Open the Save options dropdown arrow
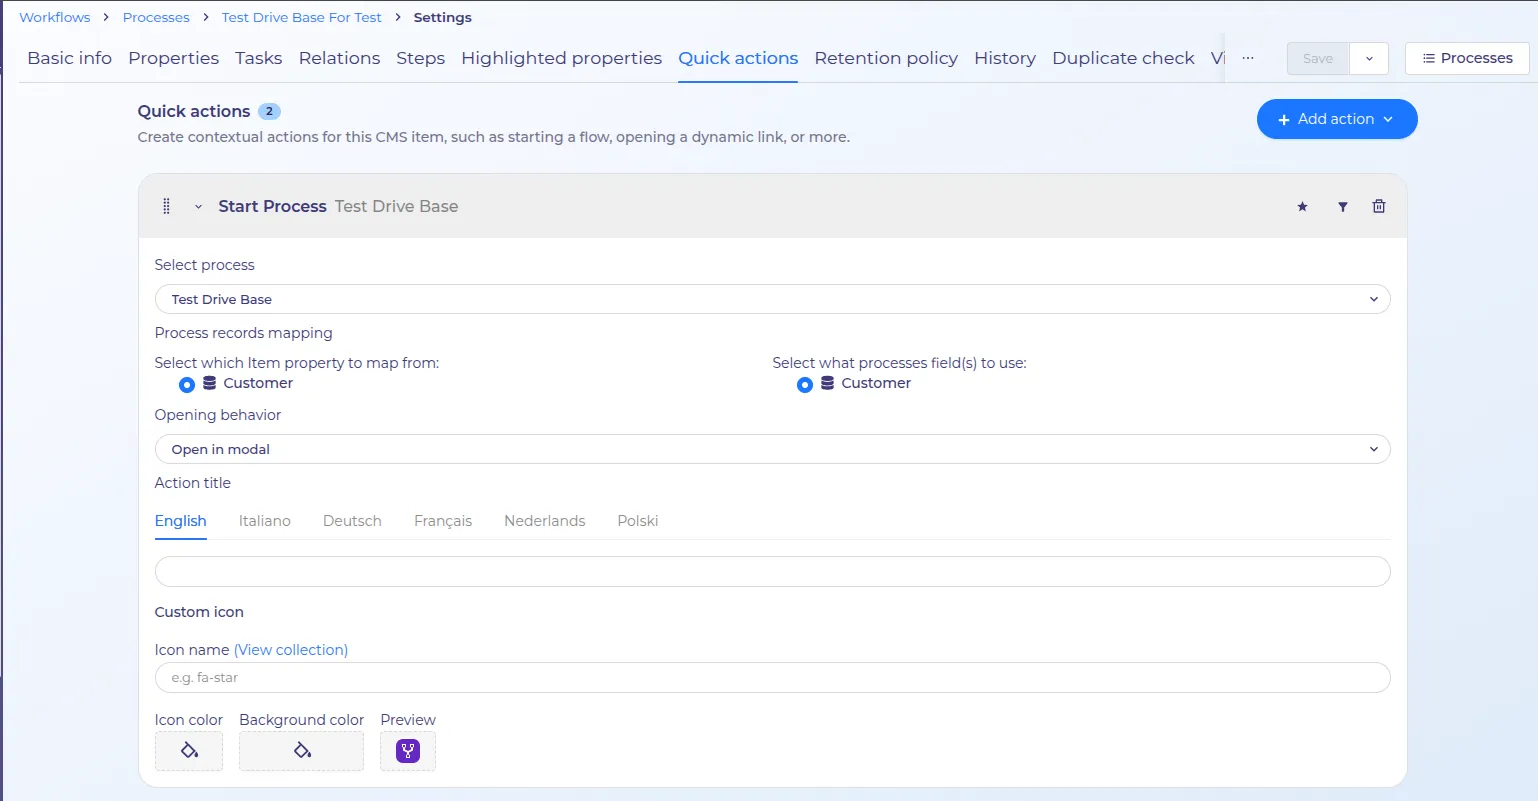The width and height of the screenshot is (1538, 801). (1369, 58)
